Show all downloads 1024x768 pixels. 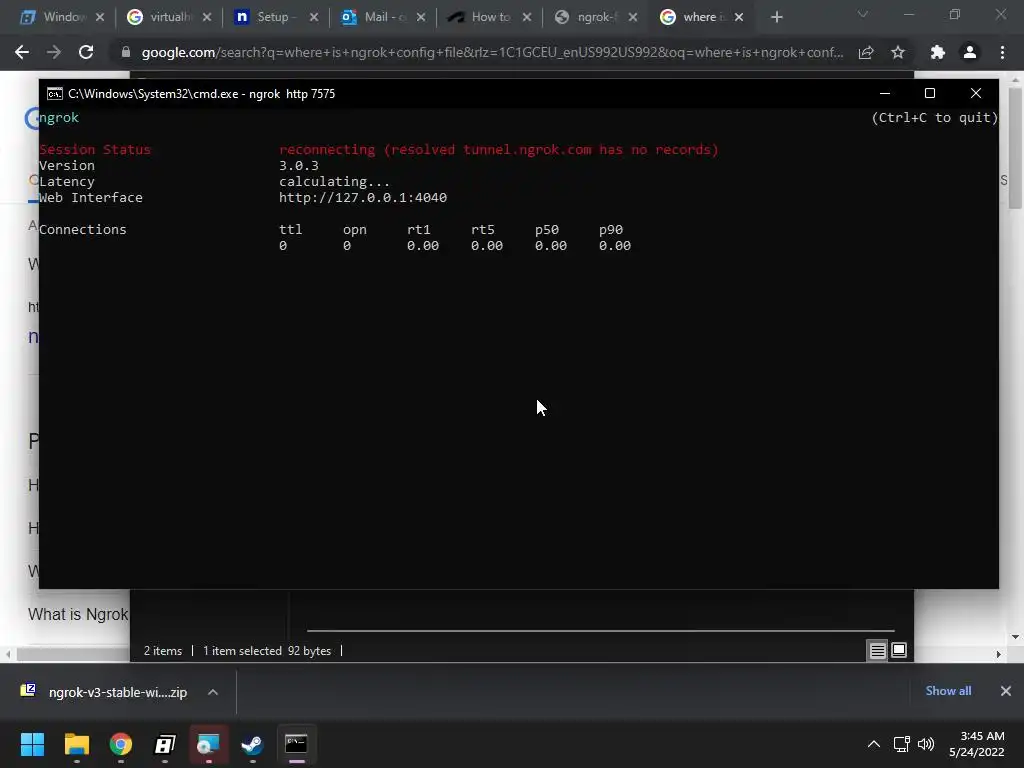948,691
